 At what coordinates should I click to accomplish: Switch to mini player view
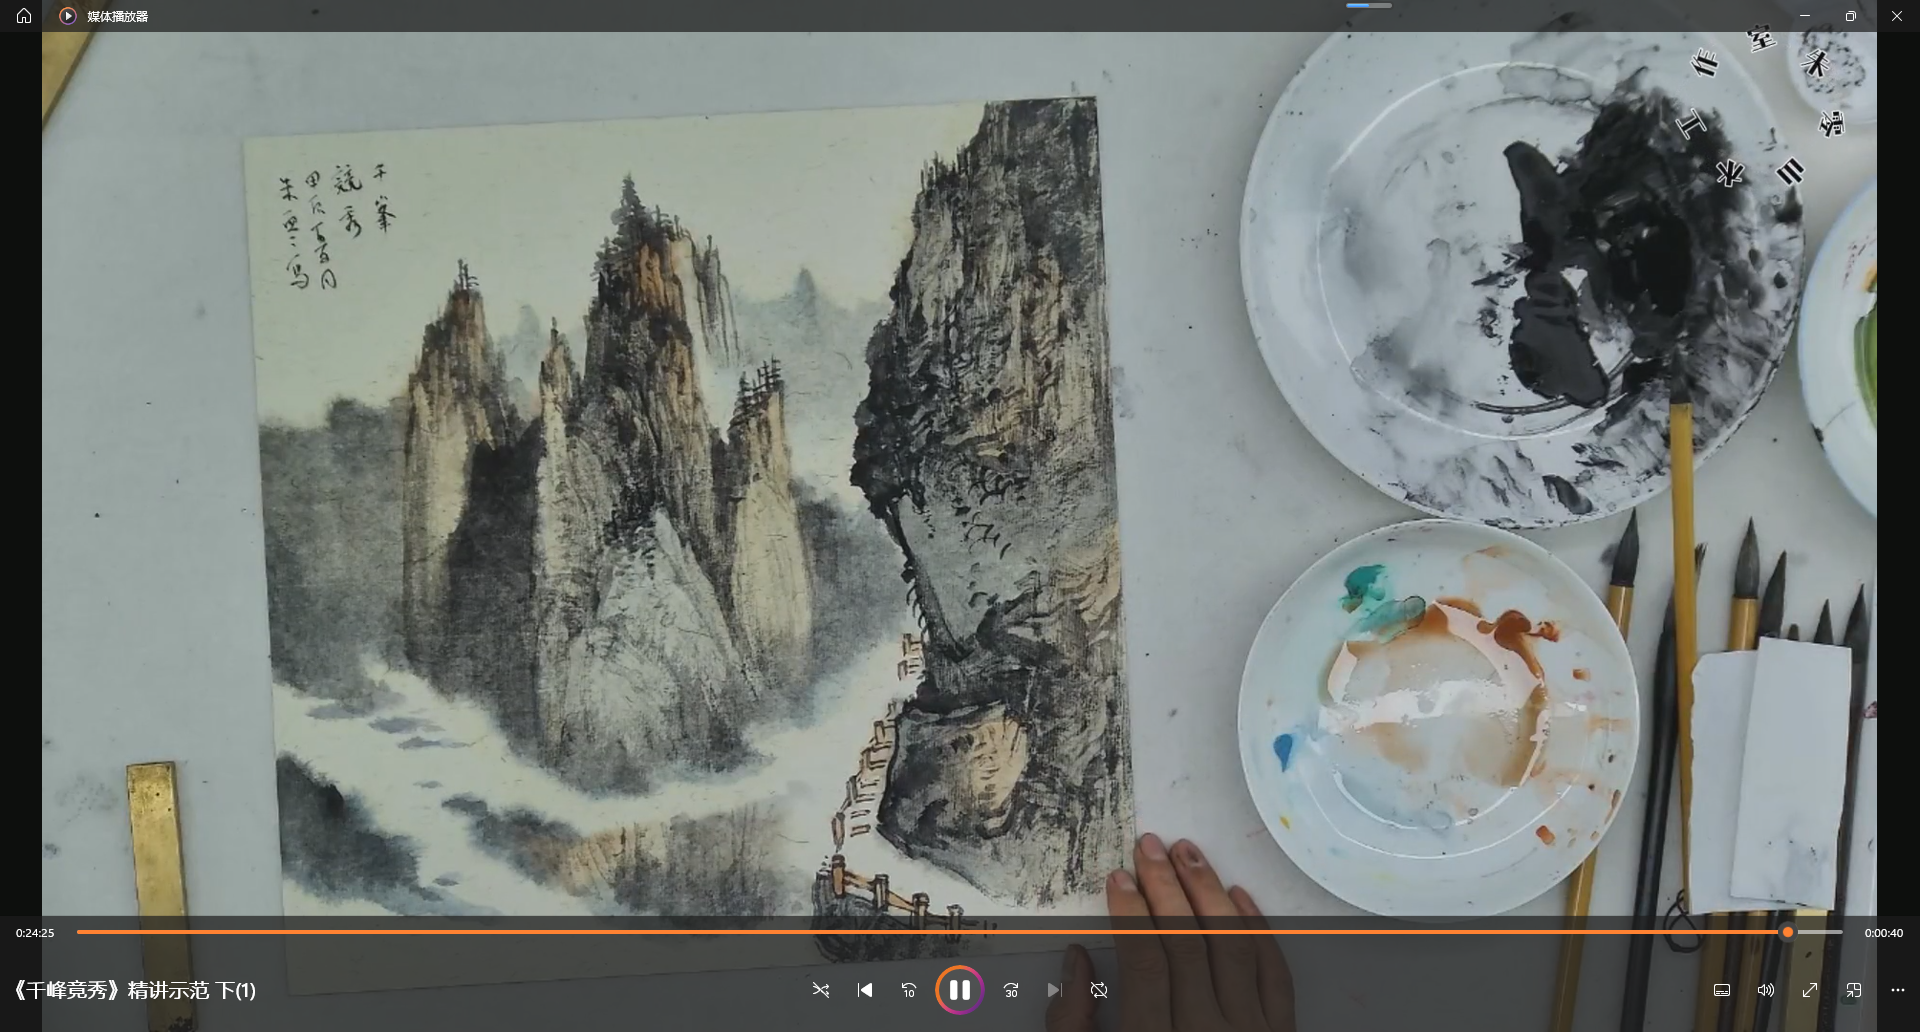click(1854, 990)
